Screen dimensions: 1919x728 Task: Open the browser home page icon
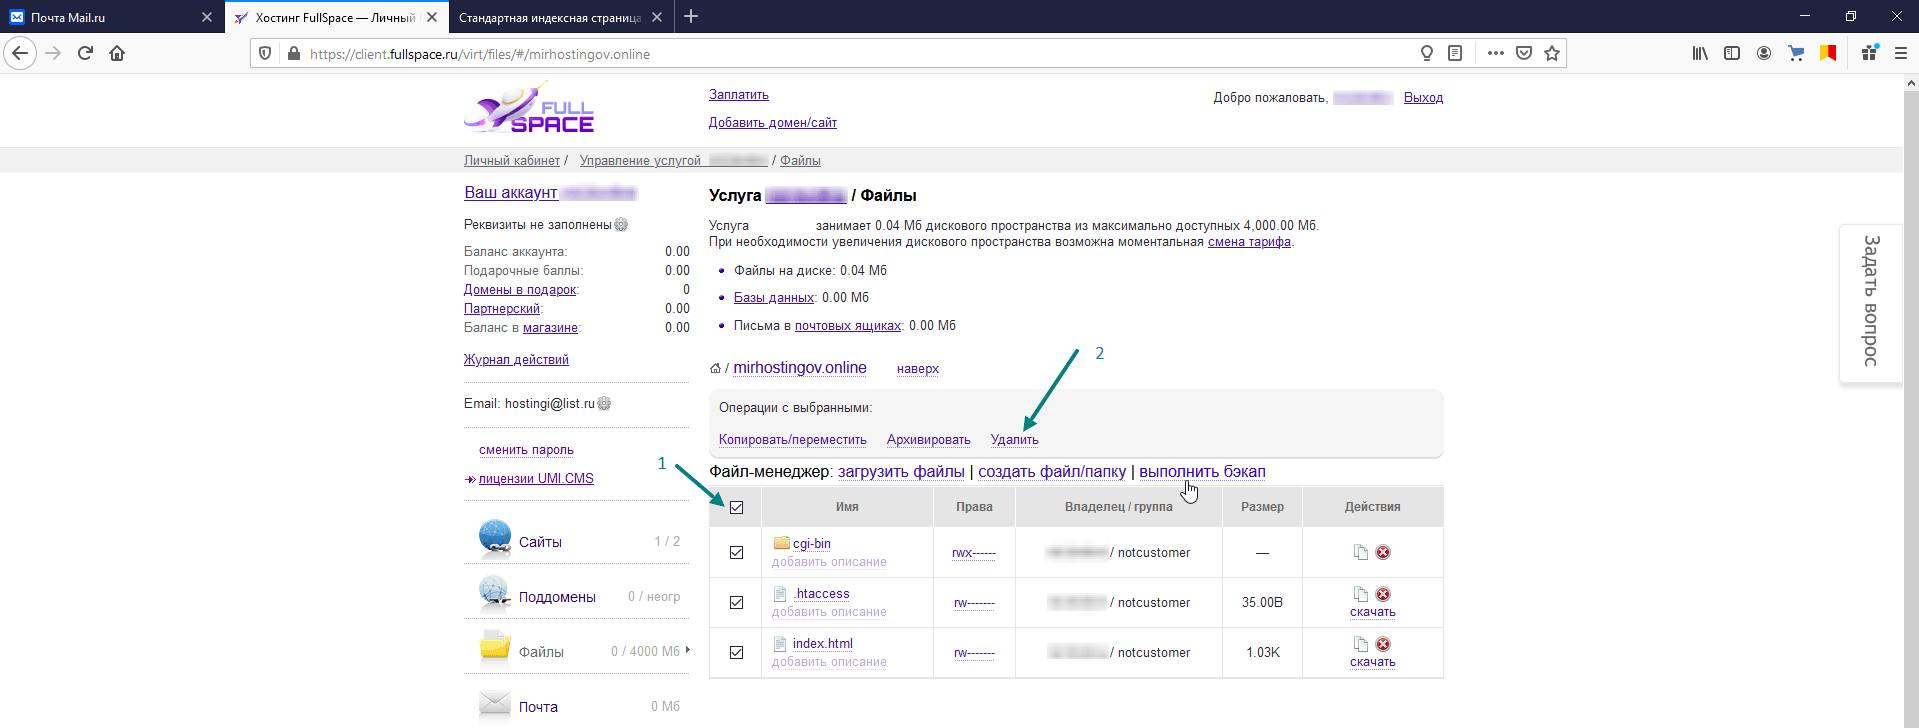(117, 53)
